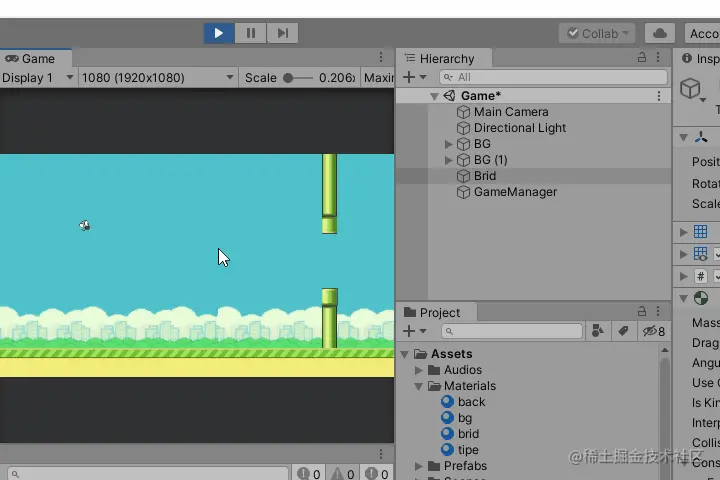
Task: Expand the Mesh Filter component
Action: [684, 232]
